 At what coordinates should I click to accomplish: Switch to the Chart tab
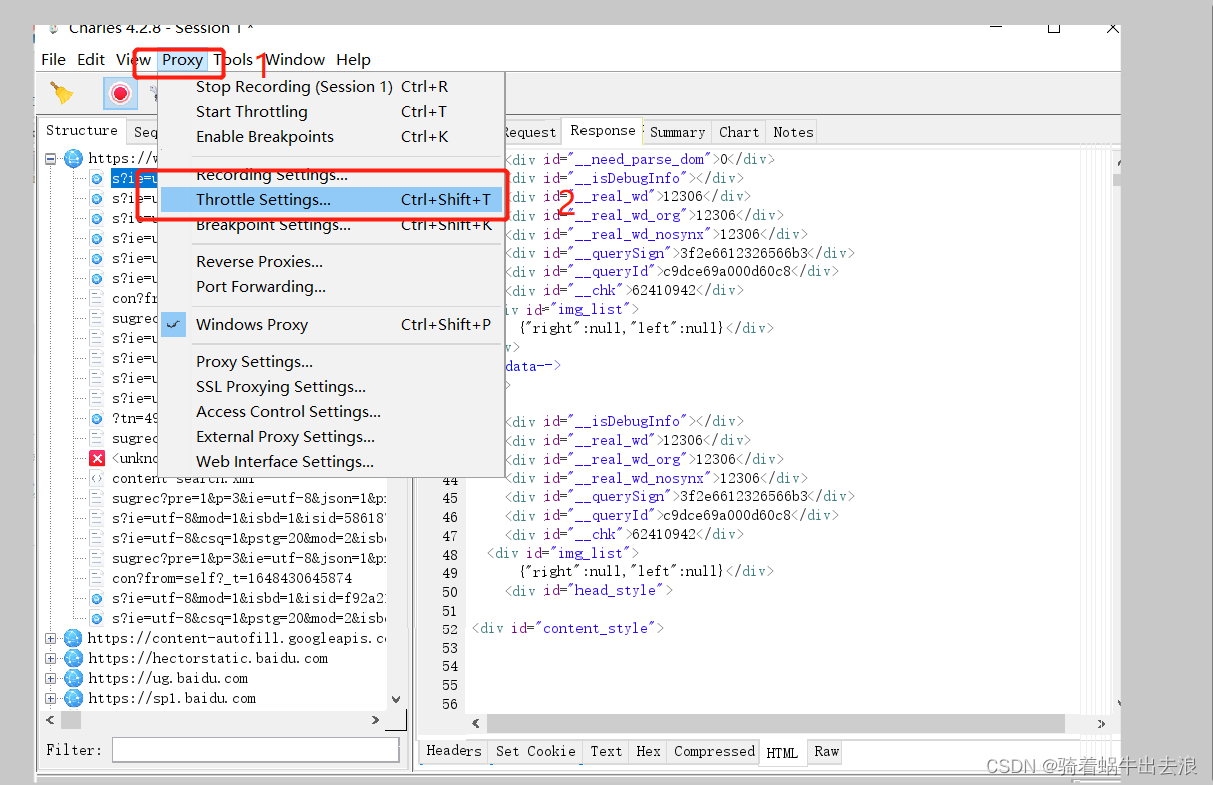(739, 132)
